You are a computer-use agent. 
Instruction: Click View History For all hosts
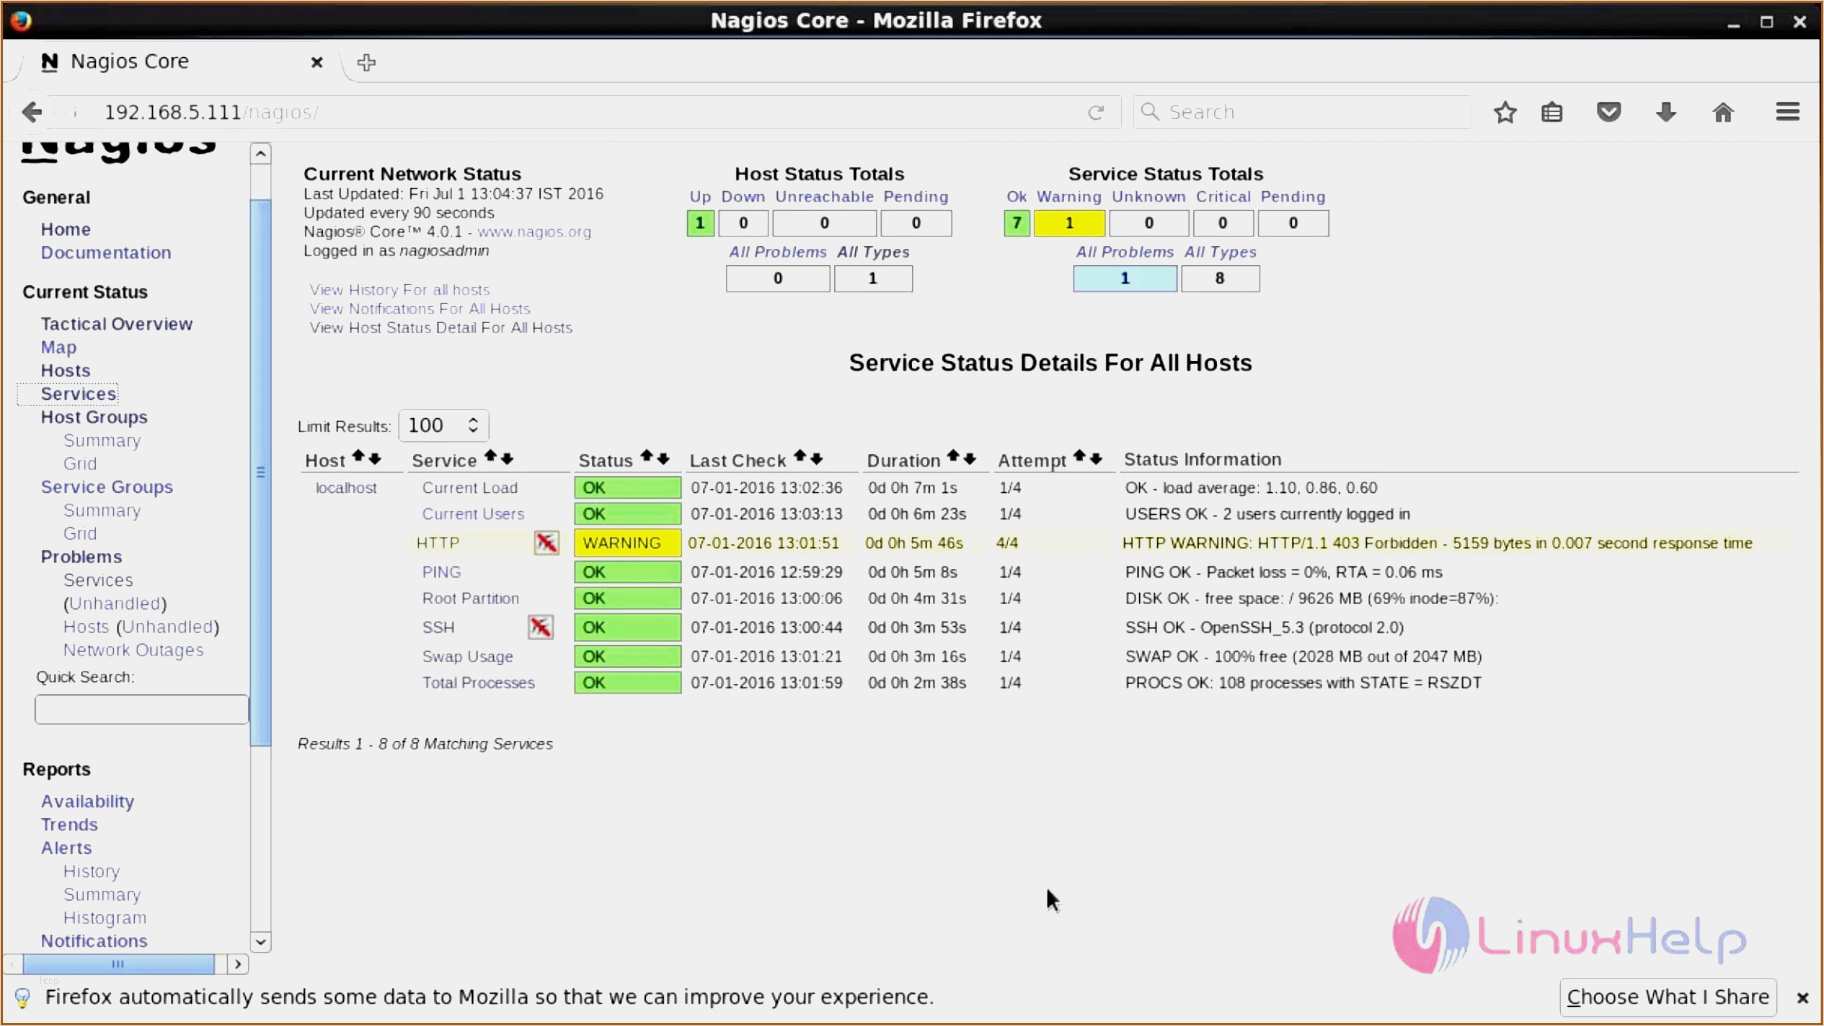(400, 290)
